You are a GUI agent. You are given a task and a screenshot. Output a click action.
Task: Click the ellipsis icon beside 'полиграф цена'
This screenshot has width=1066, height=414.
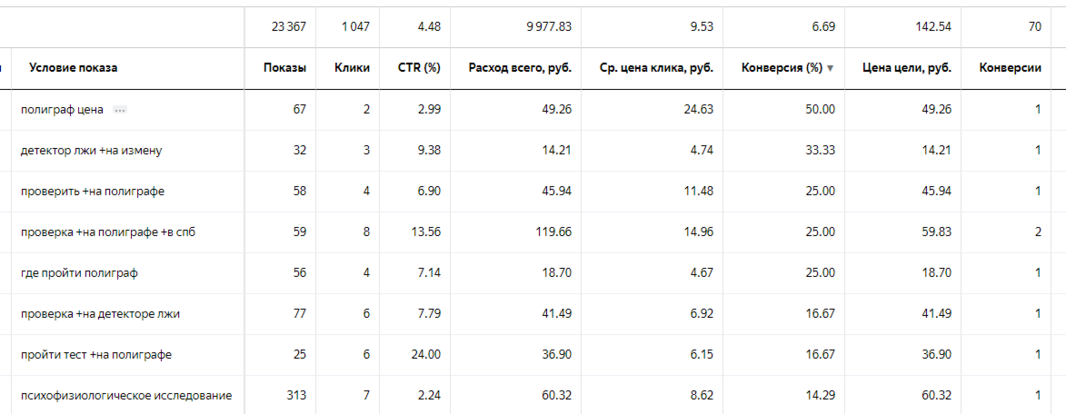(120, 110)
